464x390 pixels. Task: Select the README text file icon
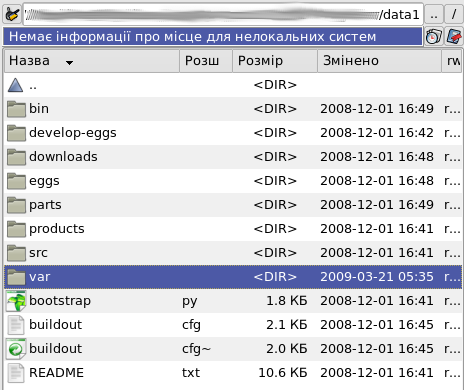click(16, 373)
